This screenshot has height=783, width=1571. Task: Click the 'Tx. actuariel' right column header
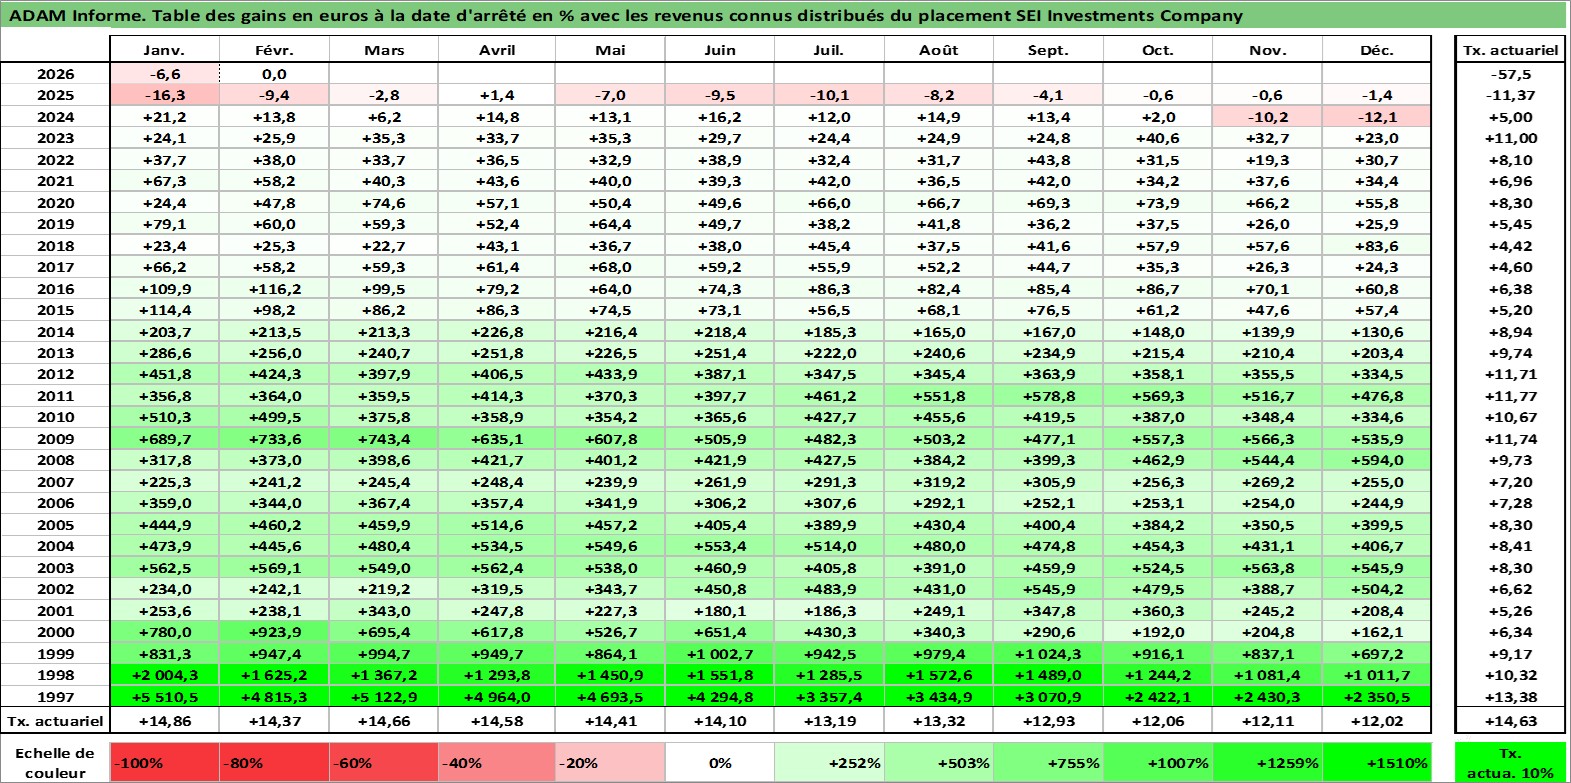pos(1510,50)
